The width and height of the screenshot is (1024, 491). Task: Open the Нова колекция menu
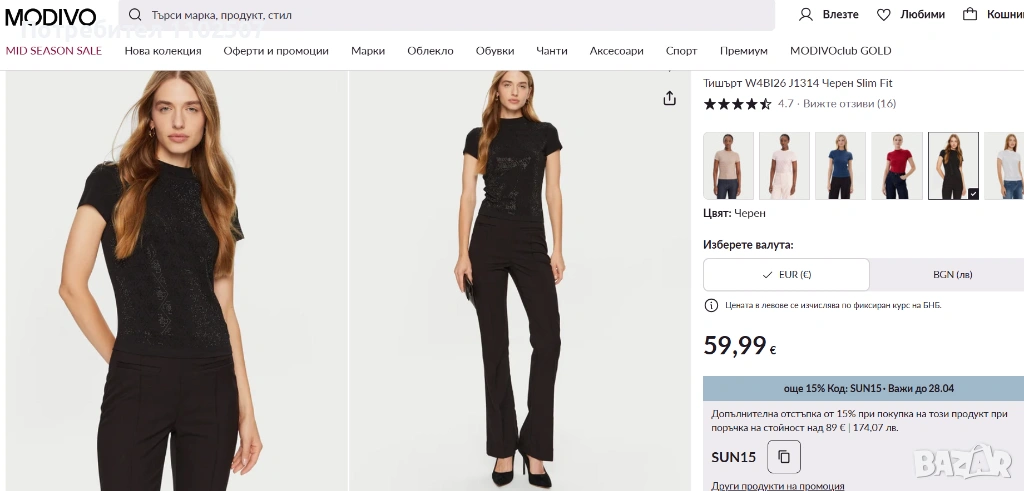click(163, 51)
